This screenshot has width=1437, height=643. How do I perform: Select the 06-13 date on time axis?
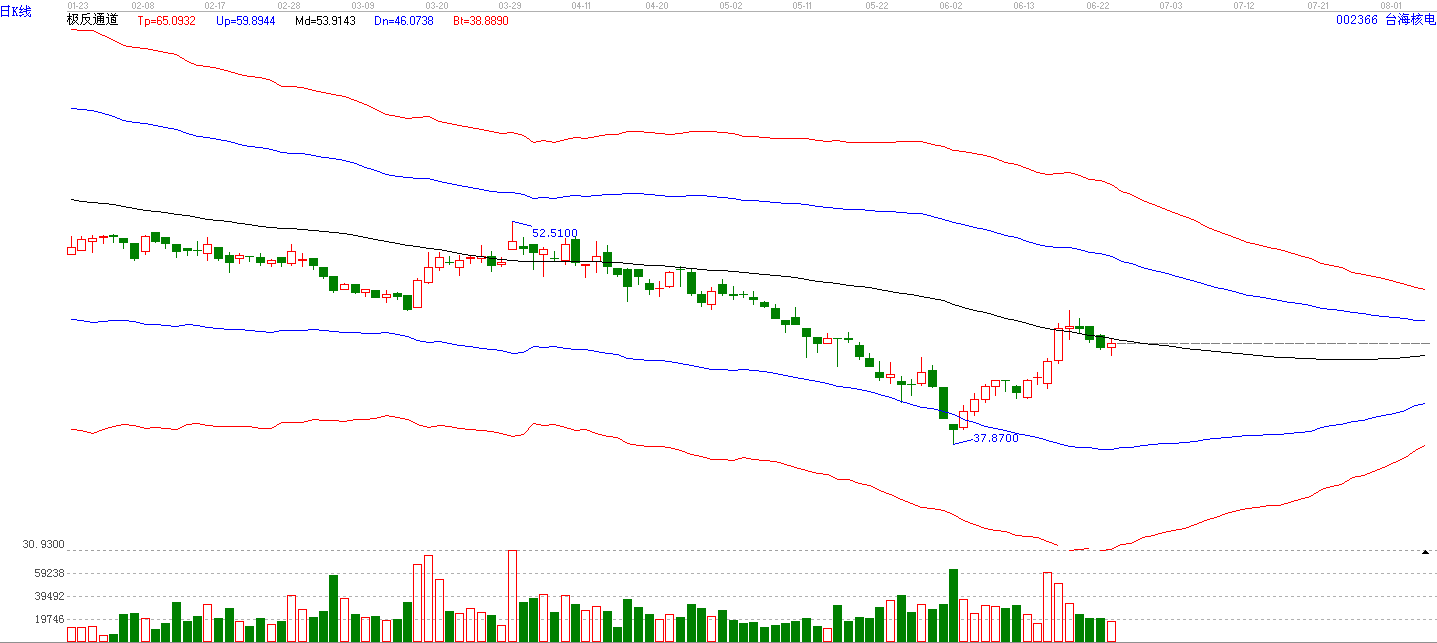[1024, 5]
